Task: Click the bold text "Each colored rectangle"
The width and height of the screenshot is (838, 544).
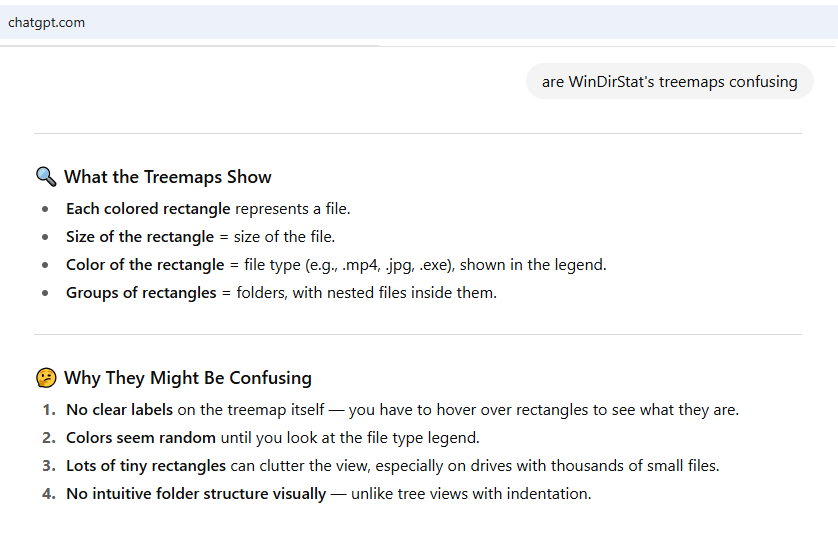Action: (148, 209)
